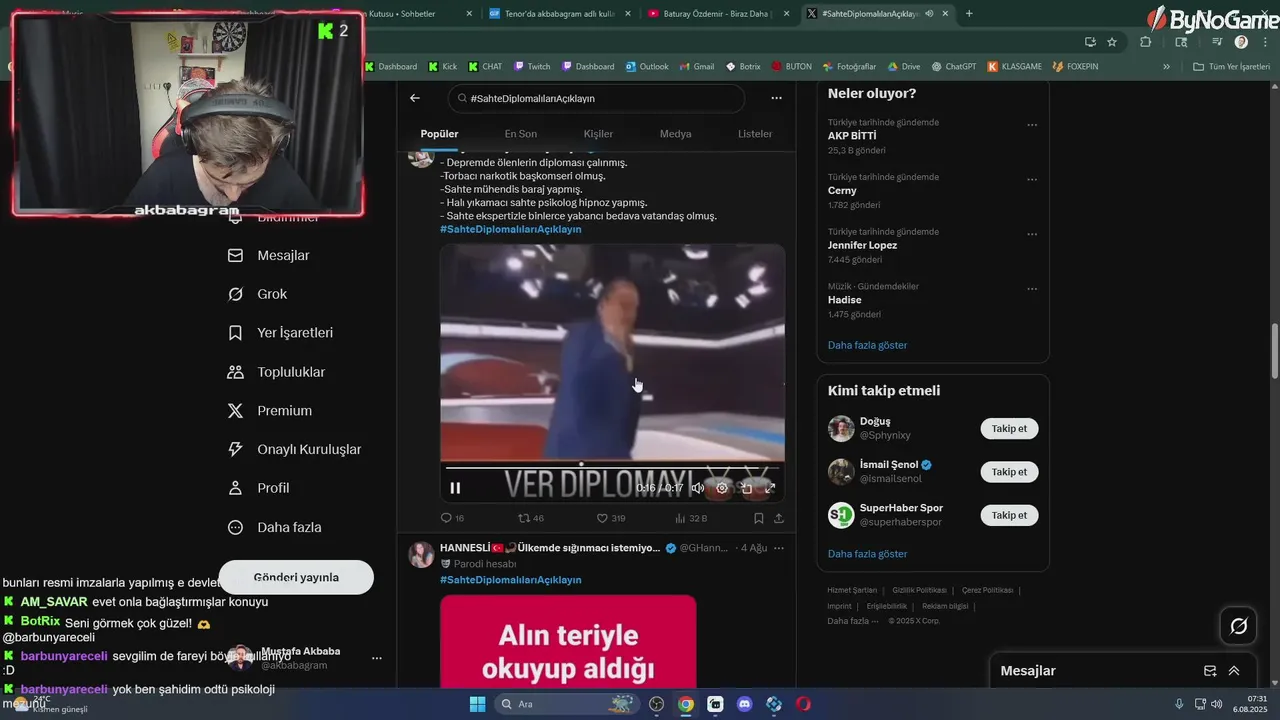Open #SahteDiplomalılarıAçıklayın hashtag in first tweet
Image resolution: width=1280 pixels, height=720 pixels.
click(x=510, y=229)
